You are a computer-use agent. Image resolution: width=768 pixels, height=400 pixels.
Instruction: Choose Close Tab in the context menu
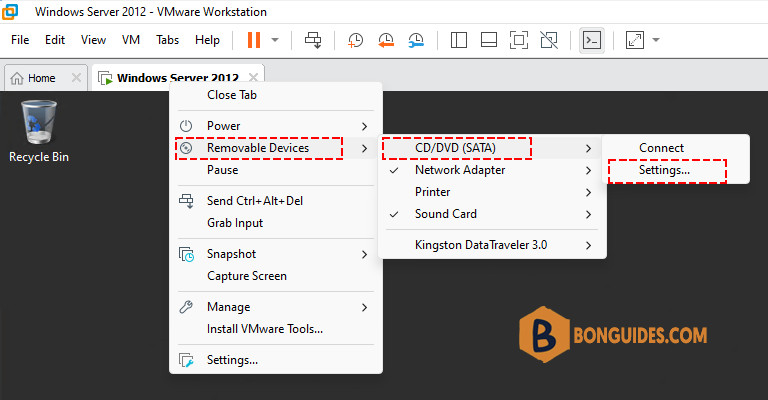[276, 95]
